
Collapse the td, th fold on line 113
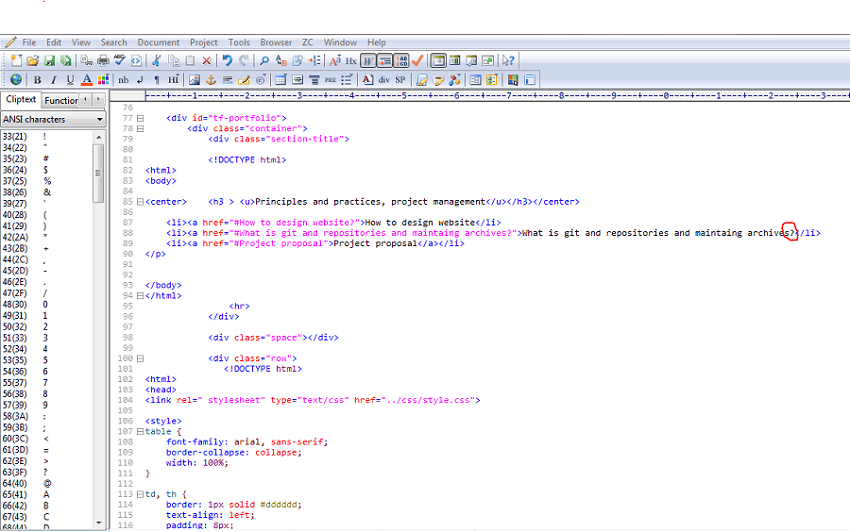[140, 494]
